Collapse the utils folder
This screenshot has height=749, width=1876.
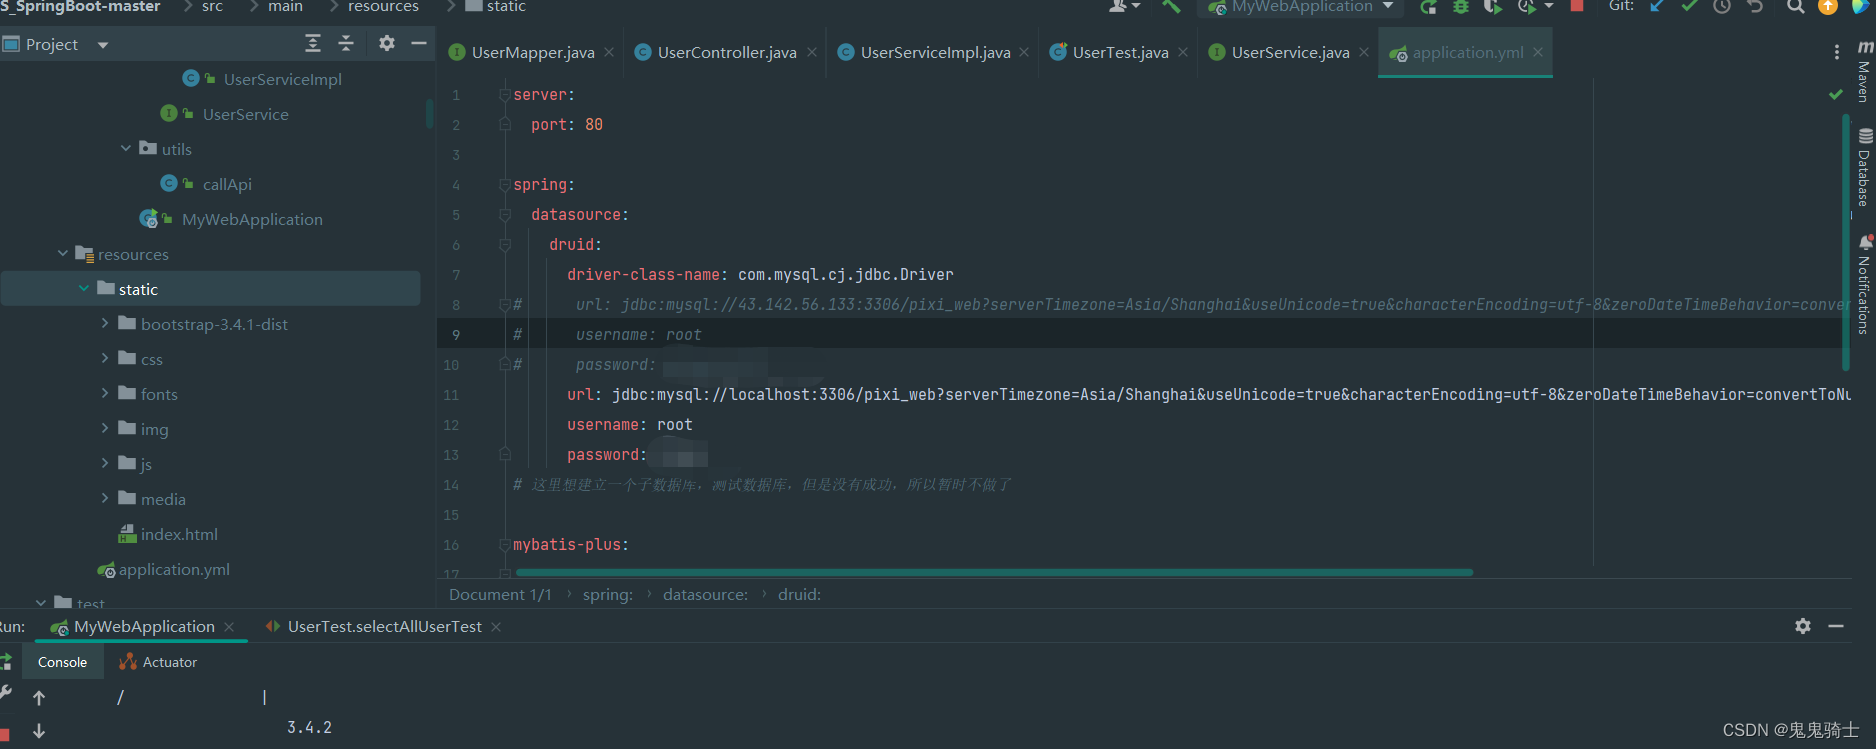(126, 148)
